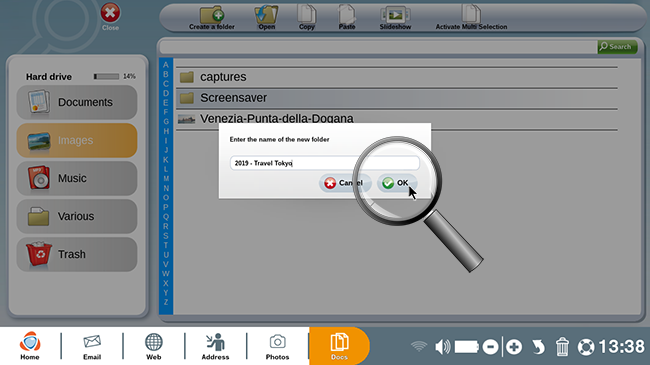
Task: Click the back arrow icon
Action: pyautogui.click(x=538, y=347)
